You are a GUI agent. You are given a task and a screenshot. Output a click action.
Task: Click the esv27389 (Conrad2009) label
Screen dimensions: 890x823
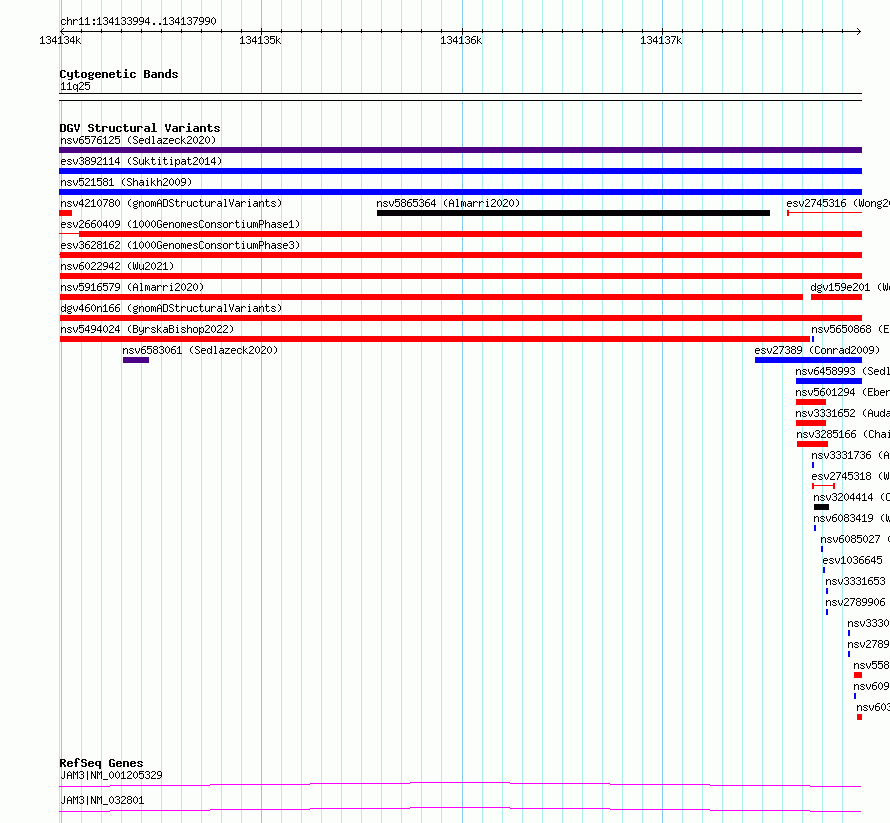[x=817, y=350]
